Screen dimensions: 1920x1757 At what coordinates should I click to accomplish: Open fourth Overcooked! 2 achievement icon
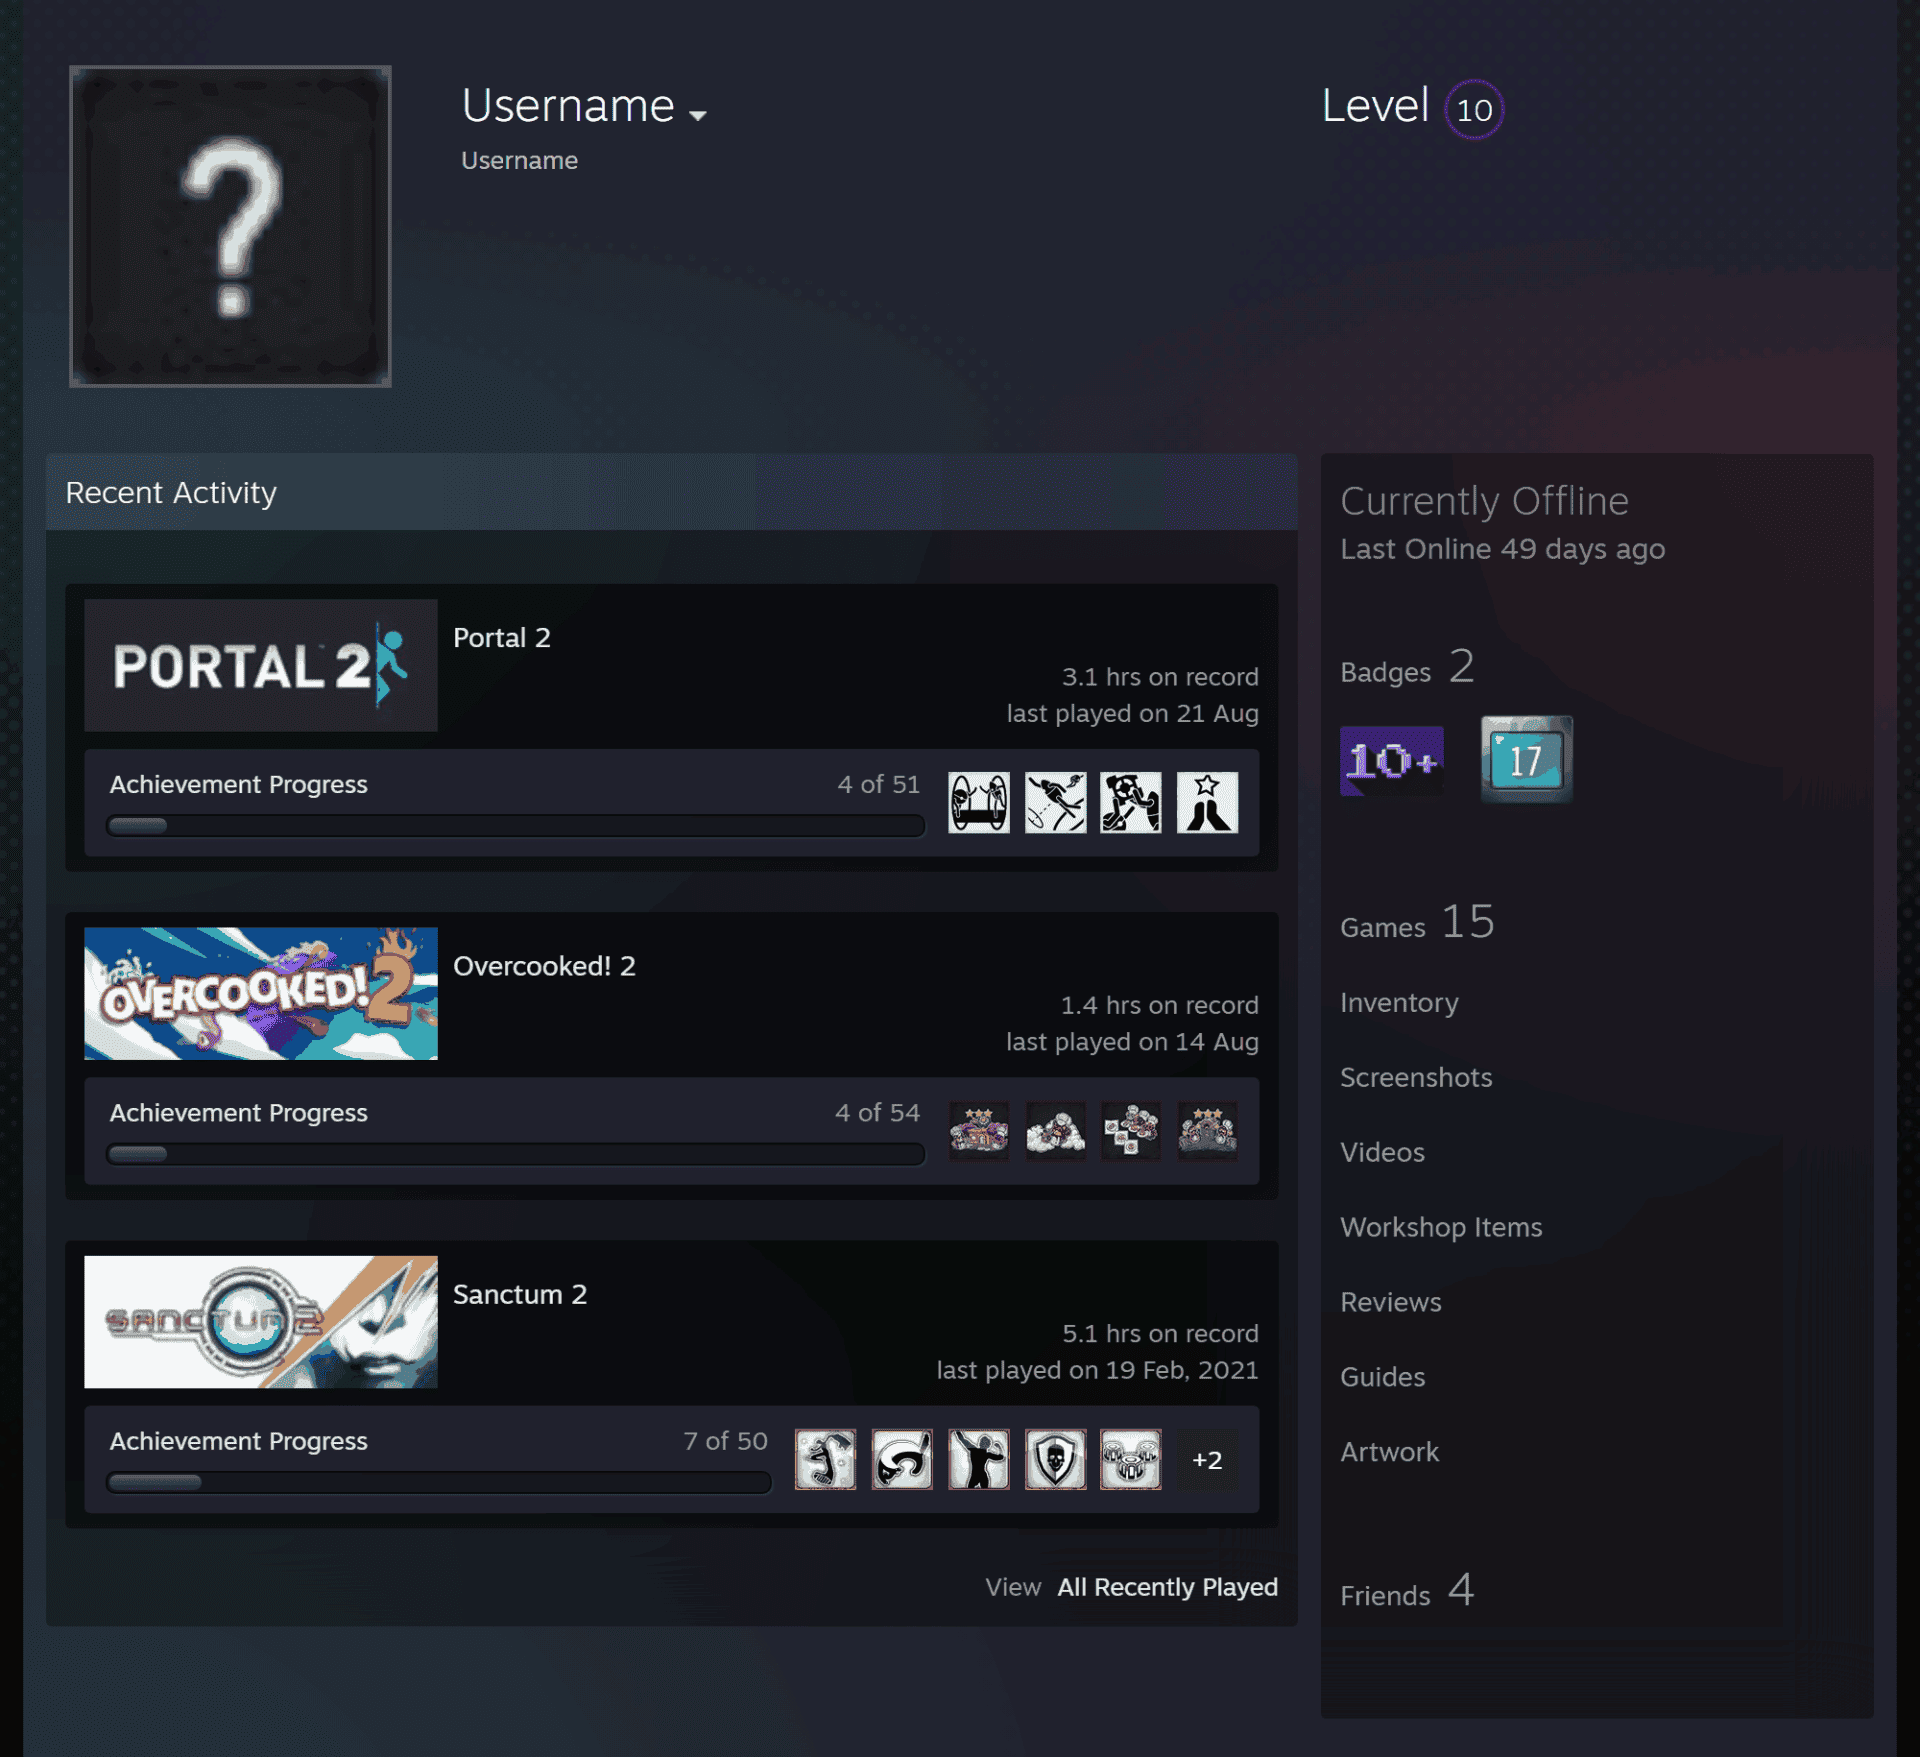[x=1207, y=1130]
